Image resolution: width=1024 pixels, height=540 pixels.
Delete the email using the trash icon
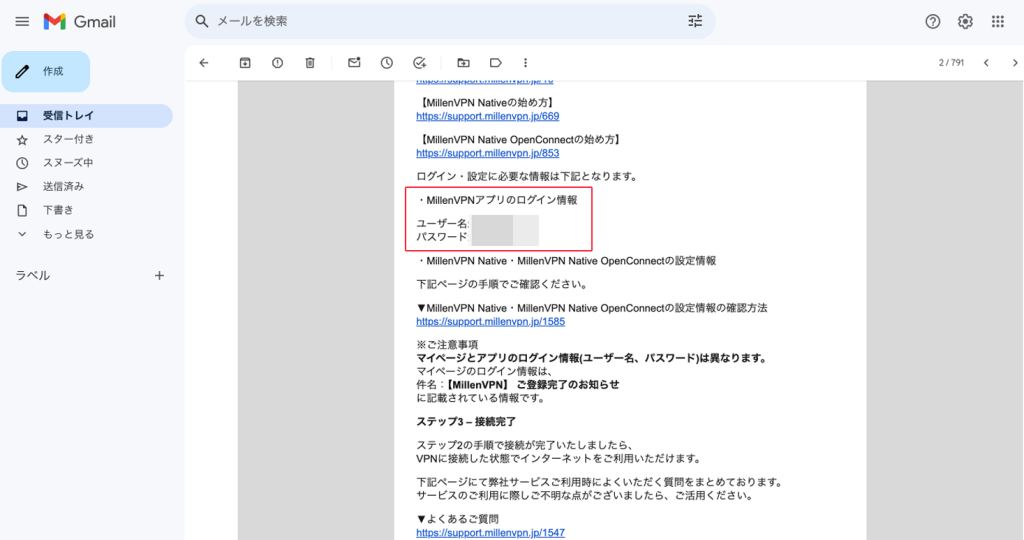310,63
